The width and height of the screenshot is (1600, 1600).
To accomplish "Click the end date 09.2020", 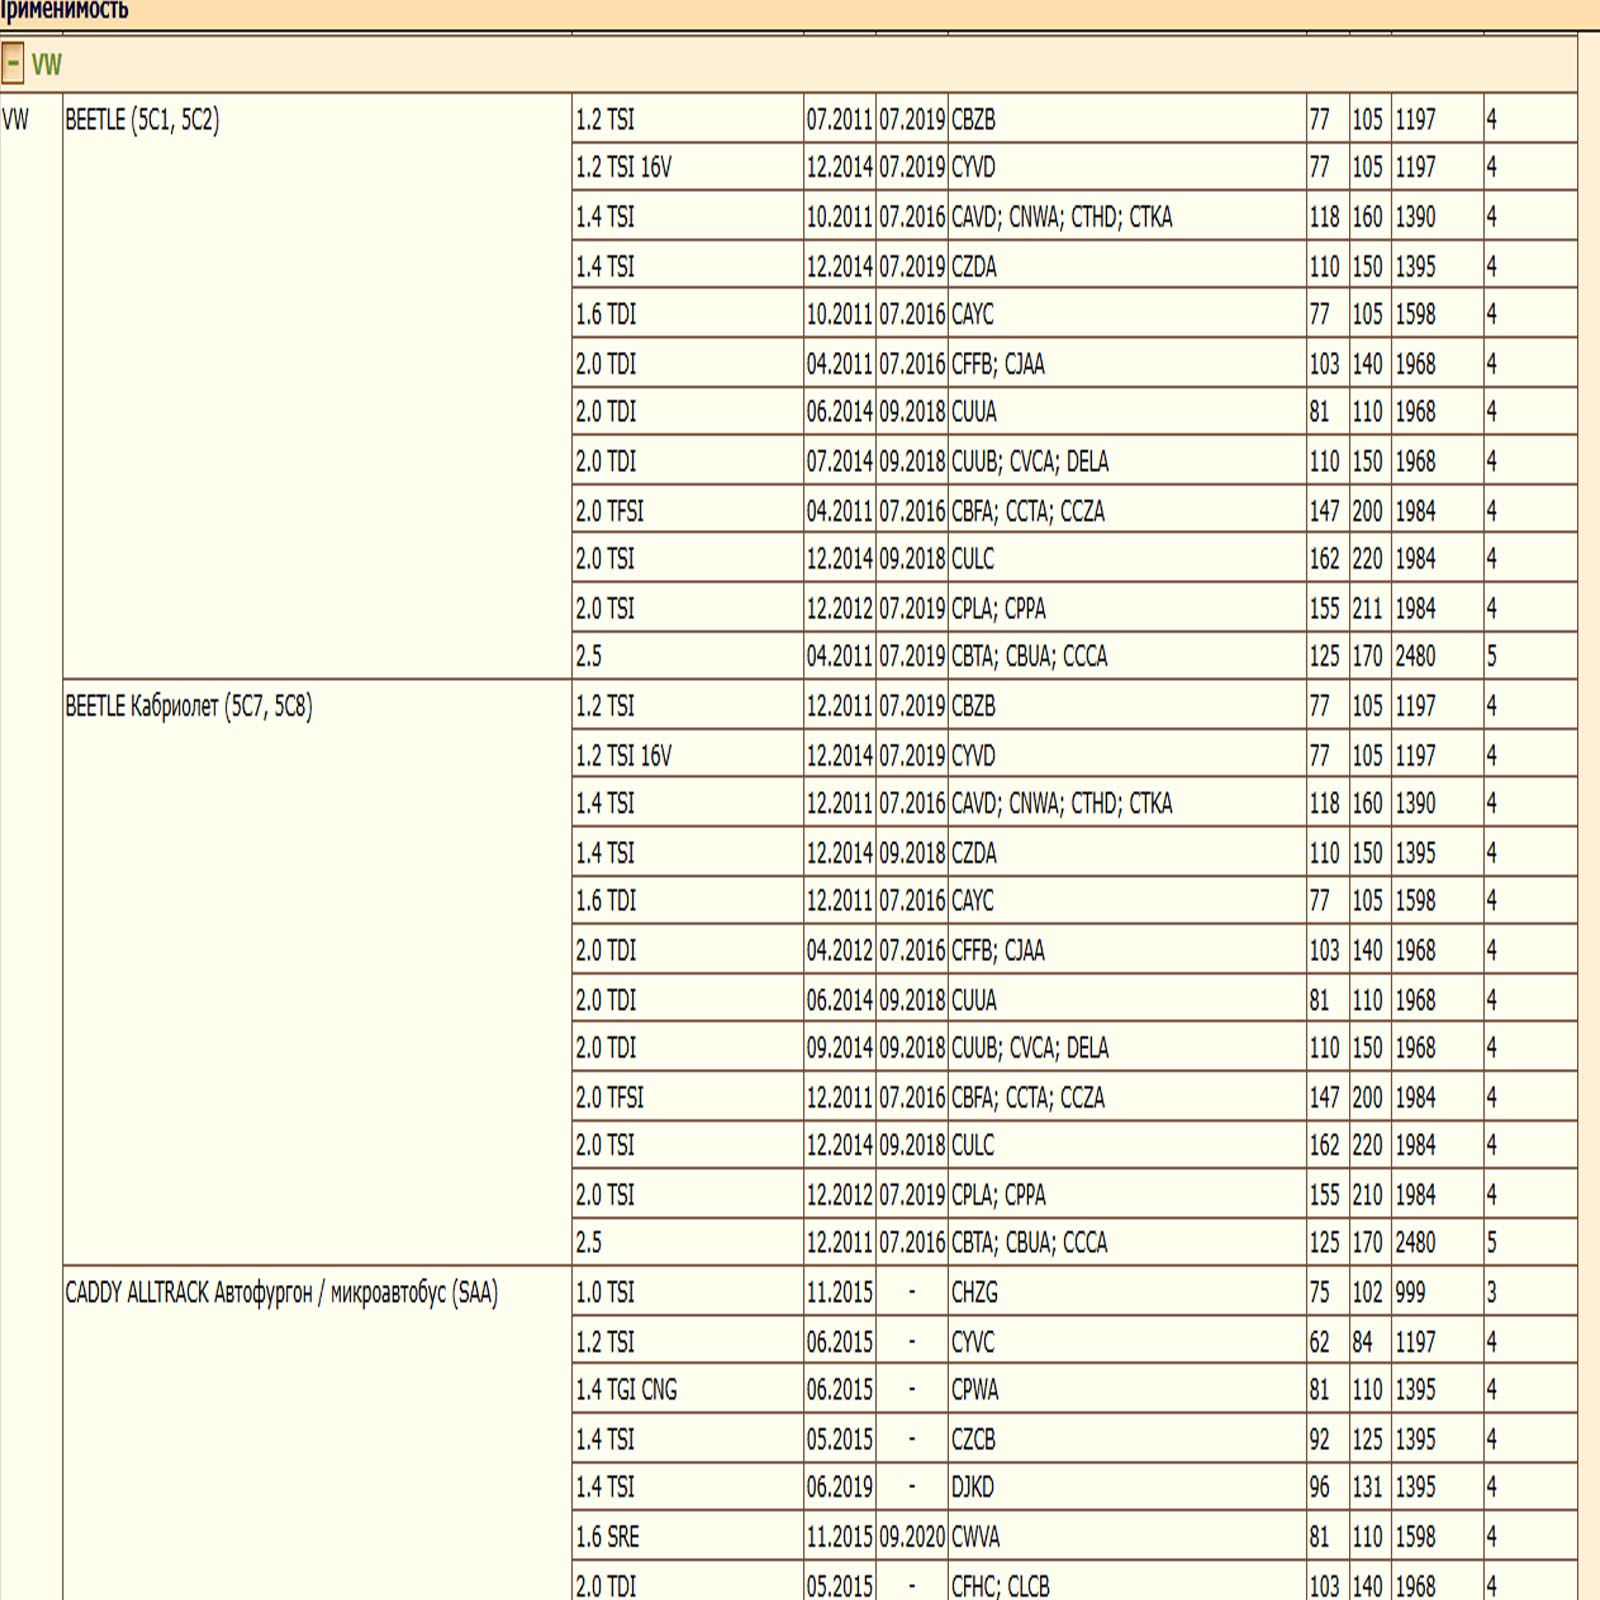I will [912, 1537].
